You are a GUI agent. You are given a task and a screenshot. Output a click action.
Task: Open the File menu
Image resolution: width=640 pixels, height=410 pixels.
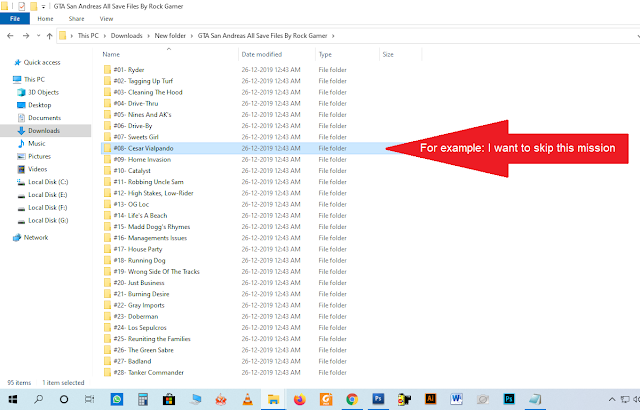15,19
